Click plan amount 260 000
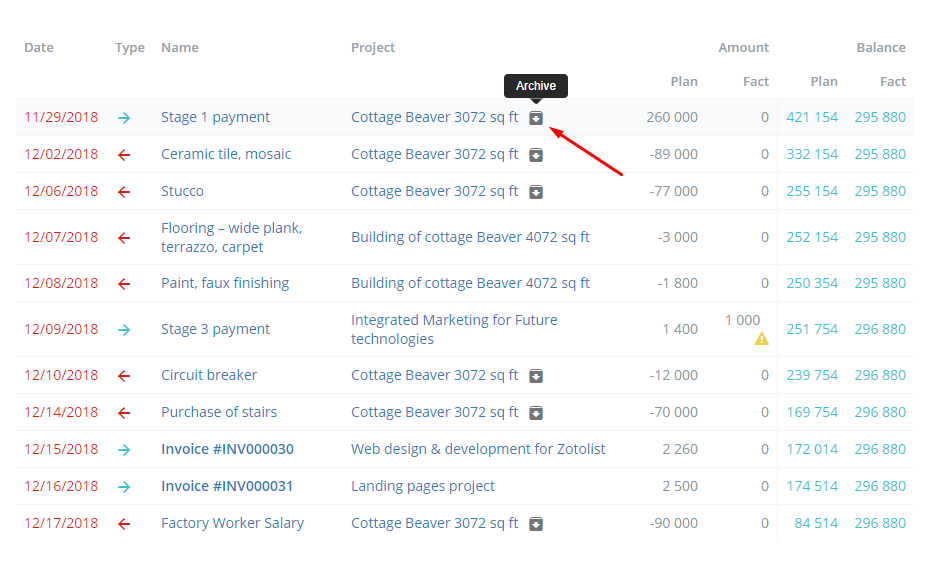The height and width of the screenshot is (562, 929). (672, 117)
